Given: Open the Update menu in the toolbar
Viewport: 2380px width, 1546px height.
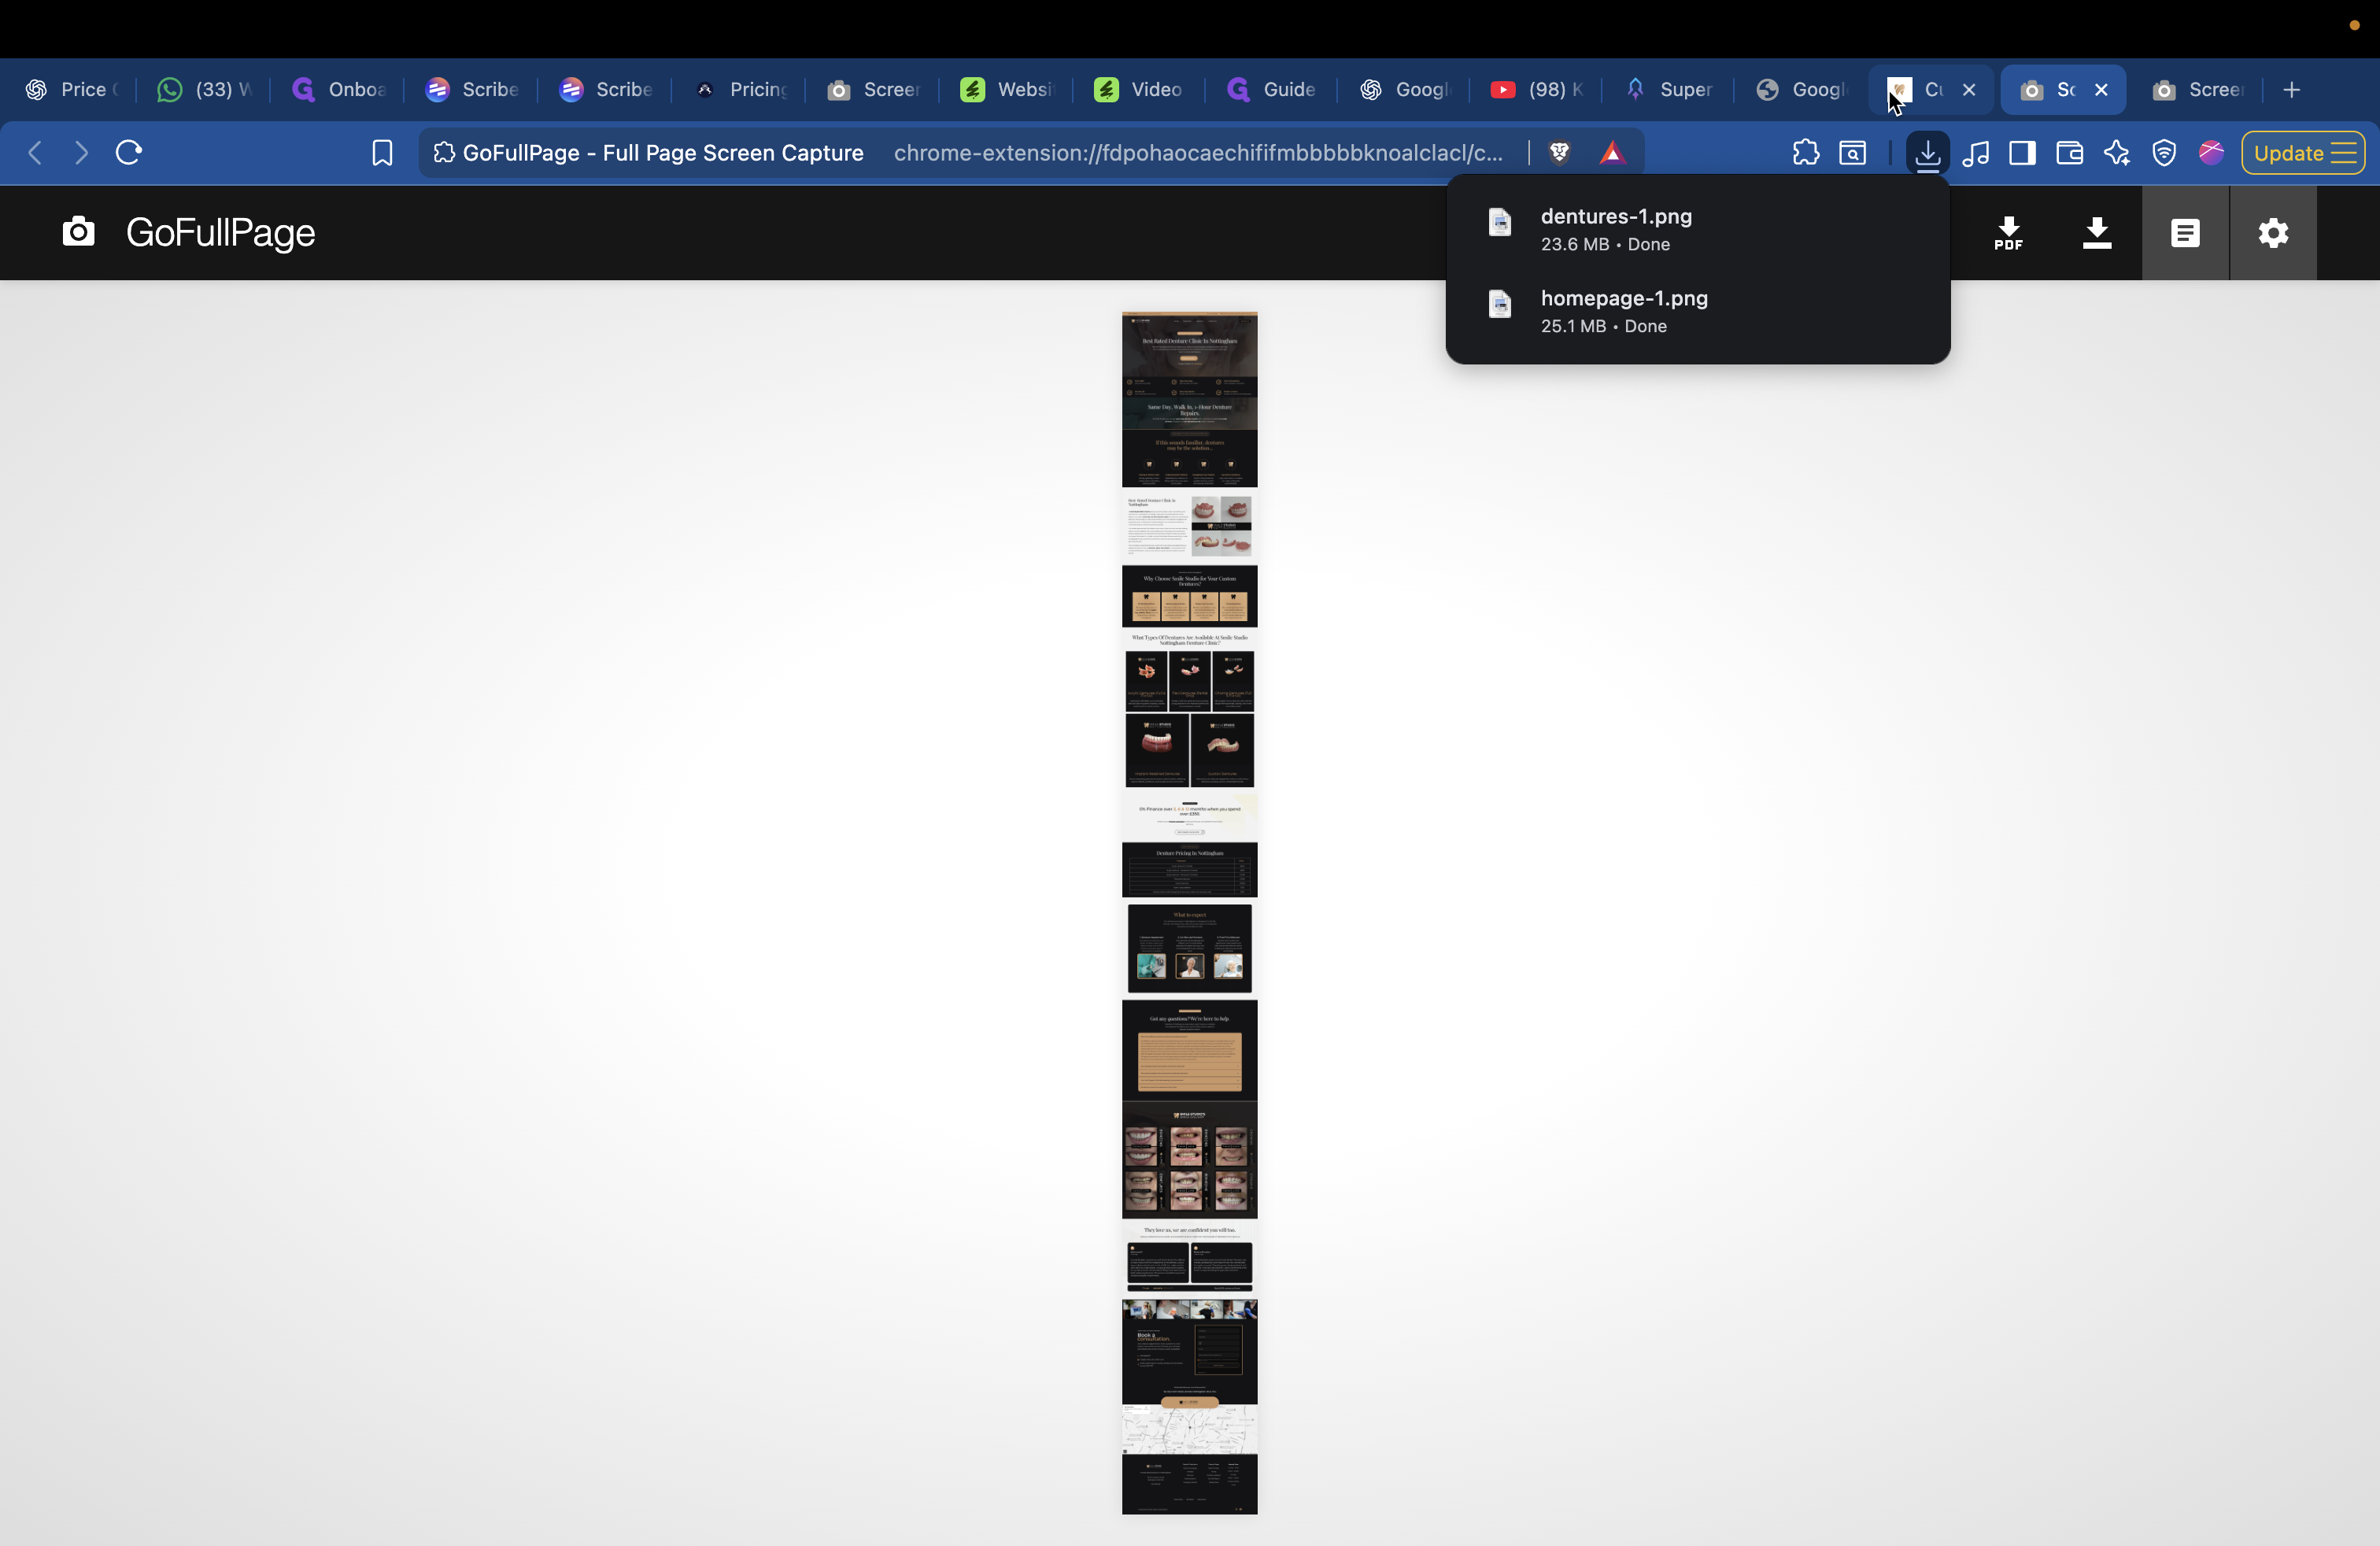Looking at the screenshot, I should (x=2302, y=152).
